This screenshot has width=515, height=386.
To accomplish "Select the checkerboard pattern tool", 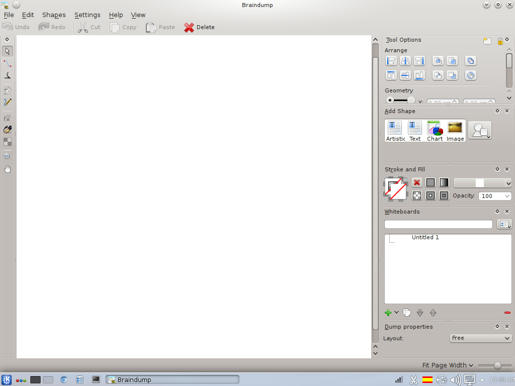I will (x=7, y=142).
